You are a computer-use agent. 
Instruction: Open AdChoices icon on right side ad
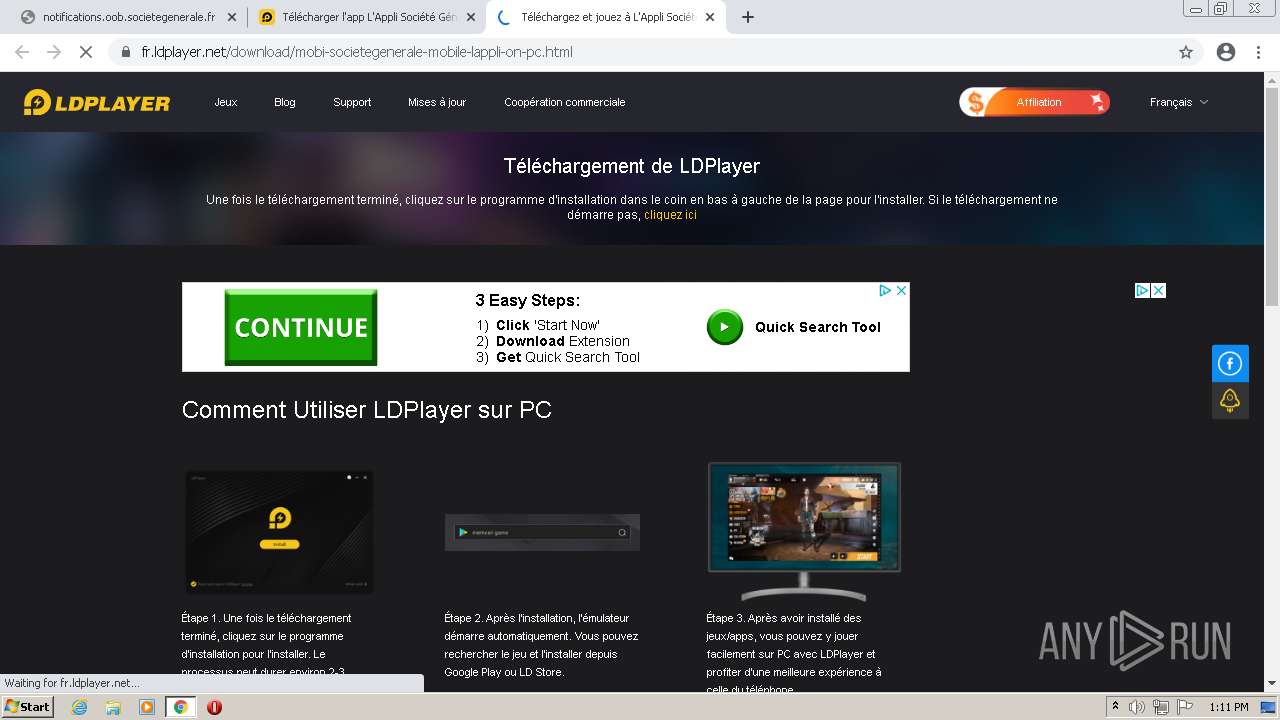click(x=1142, y=290)
